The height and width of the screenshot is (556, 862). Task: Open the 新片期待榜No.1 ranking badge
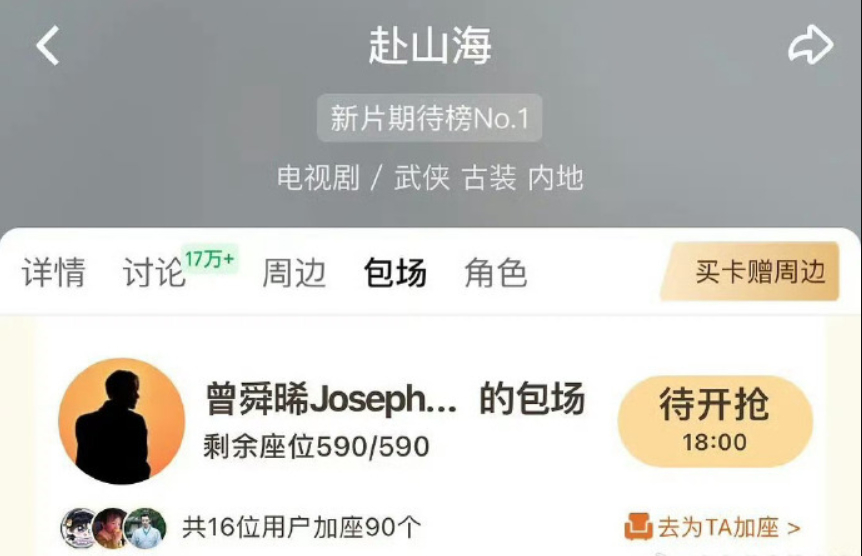click(x=429, y=118)
